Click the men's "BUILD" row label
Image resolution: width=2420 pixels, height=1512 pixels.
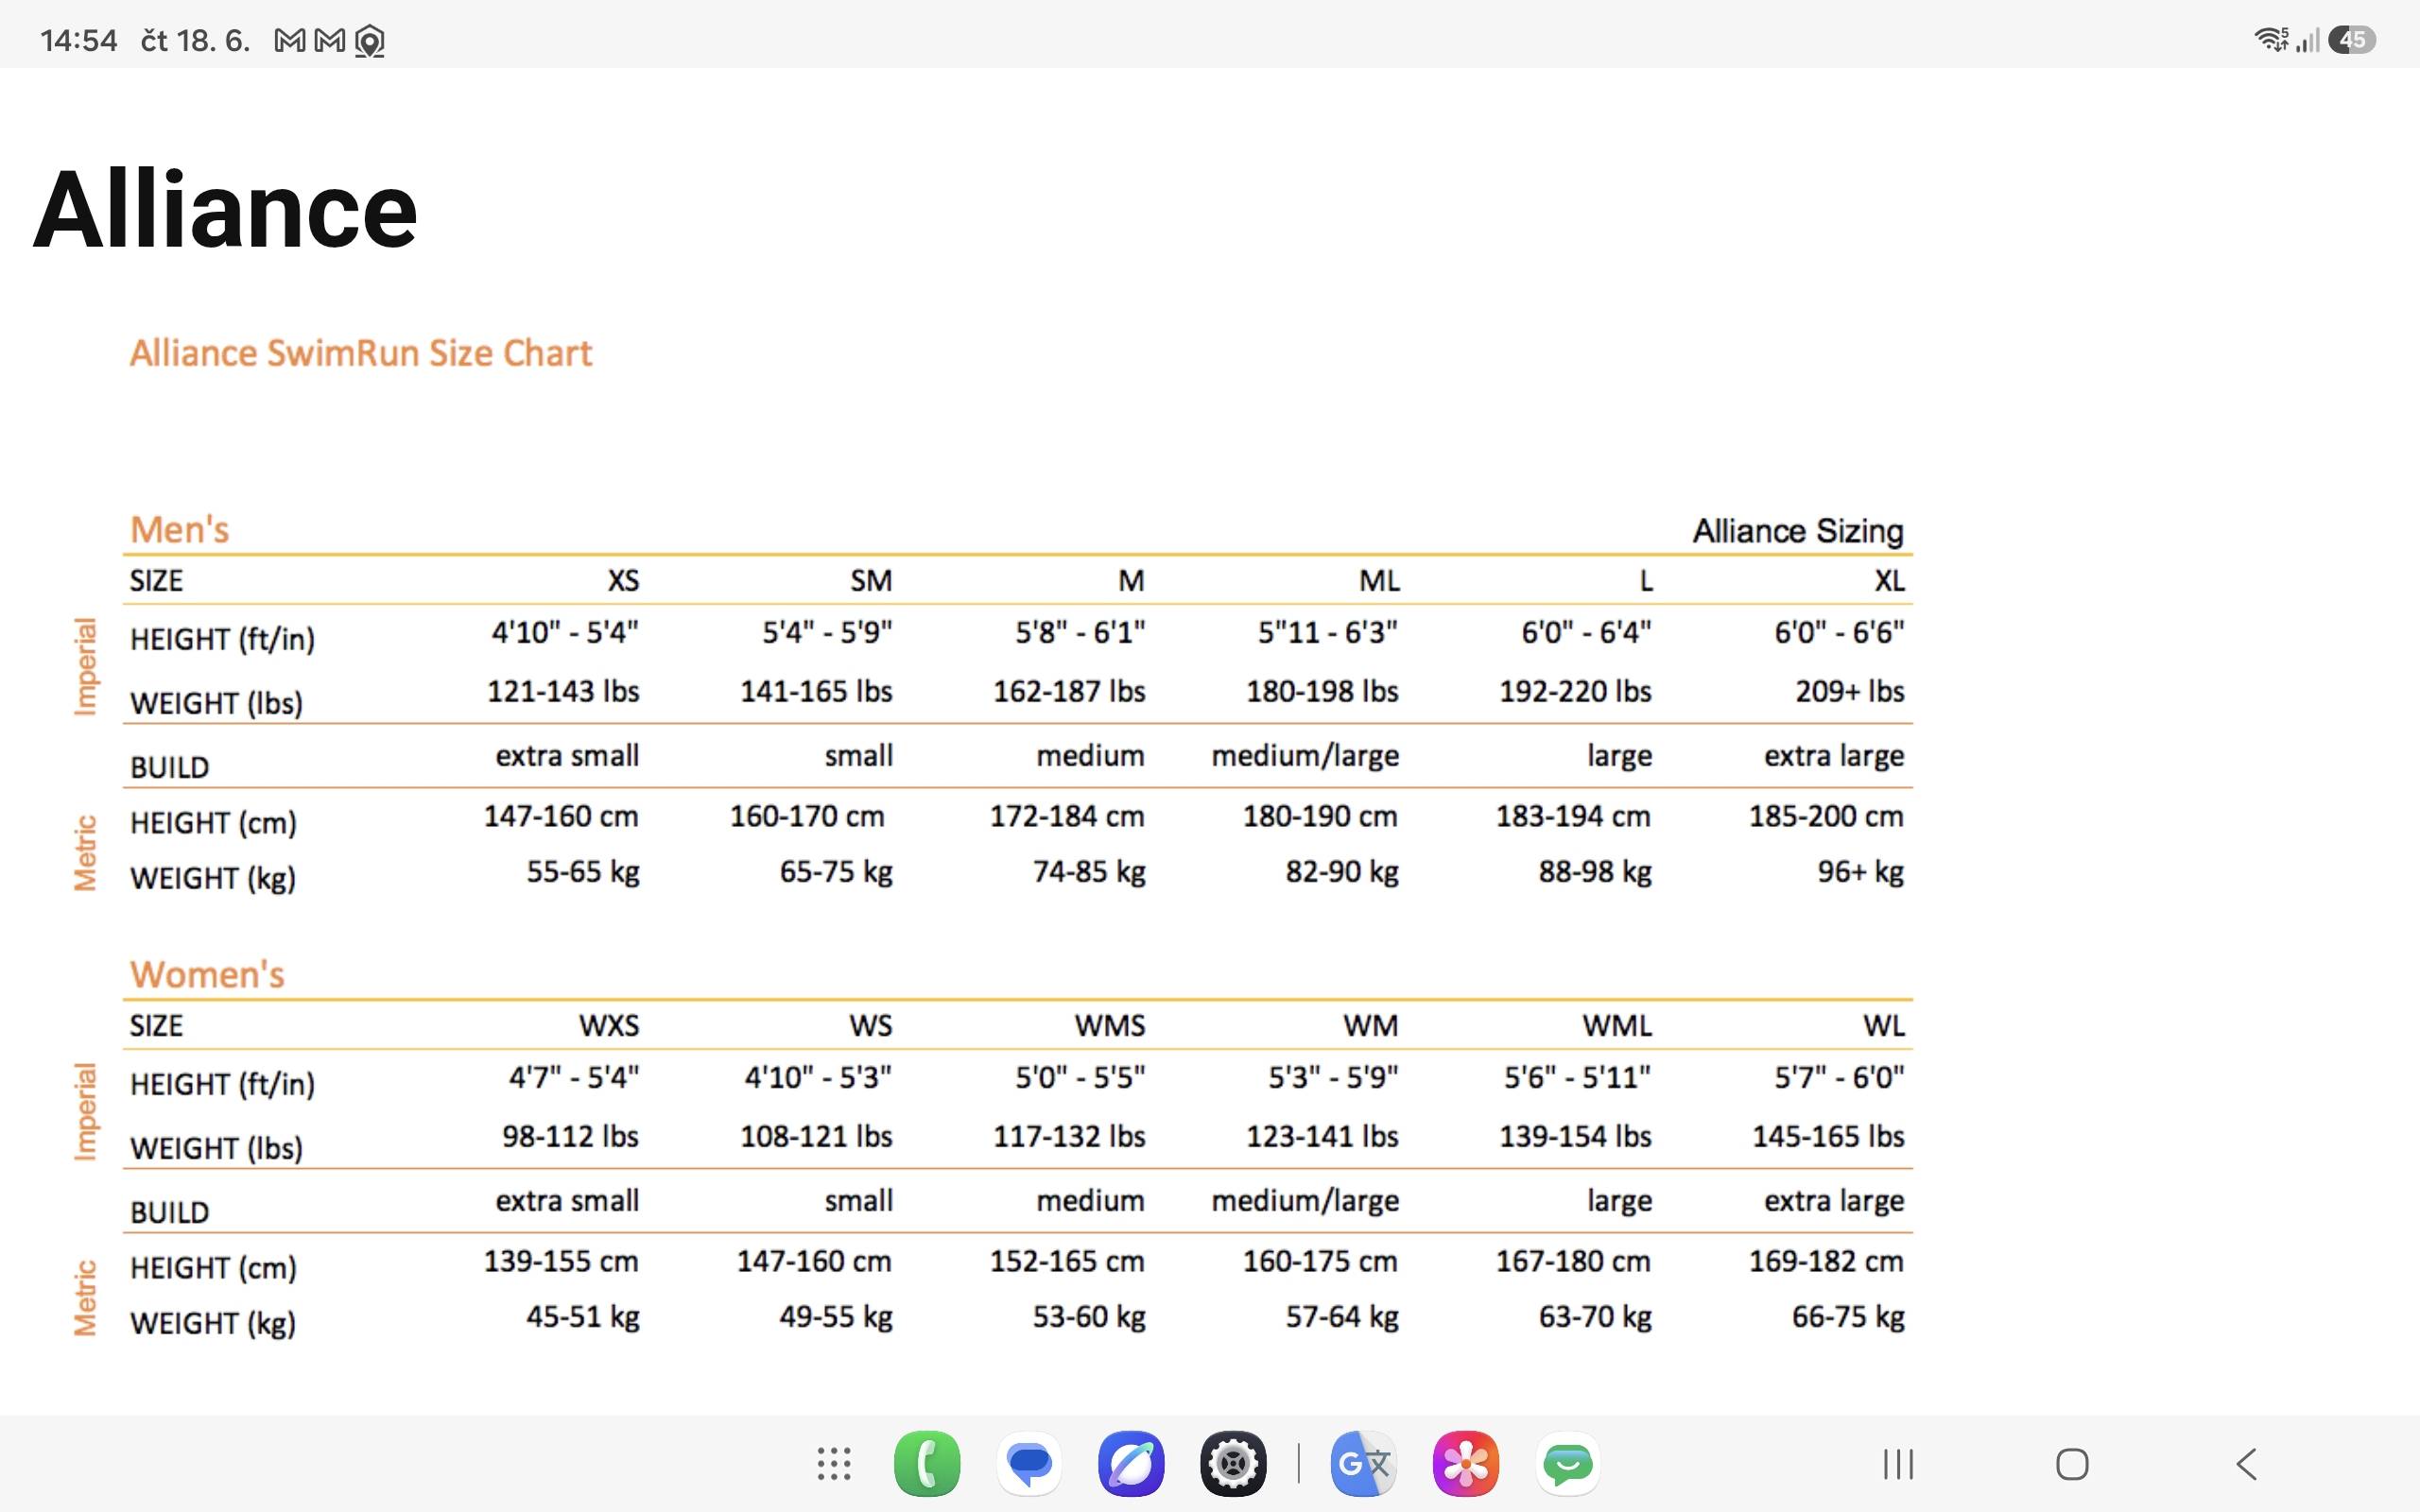[170, 767]
